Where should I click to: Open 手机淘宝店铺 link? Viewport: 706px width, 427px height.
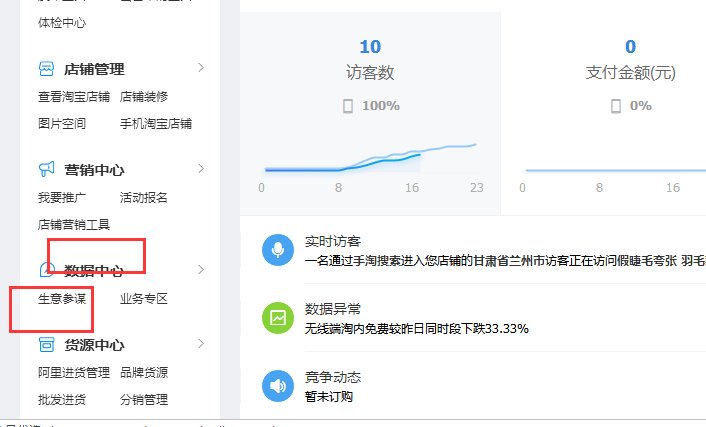156,123
